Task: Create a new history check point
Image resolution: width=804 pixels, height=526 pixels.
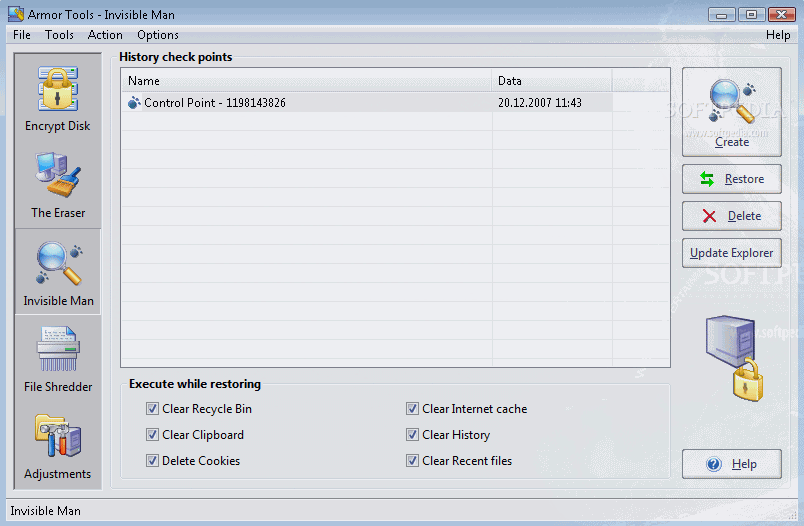Action: [x=732, y=112]
